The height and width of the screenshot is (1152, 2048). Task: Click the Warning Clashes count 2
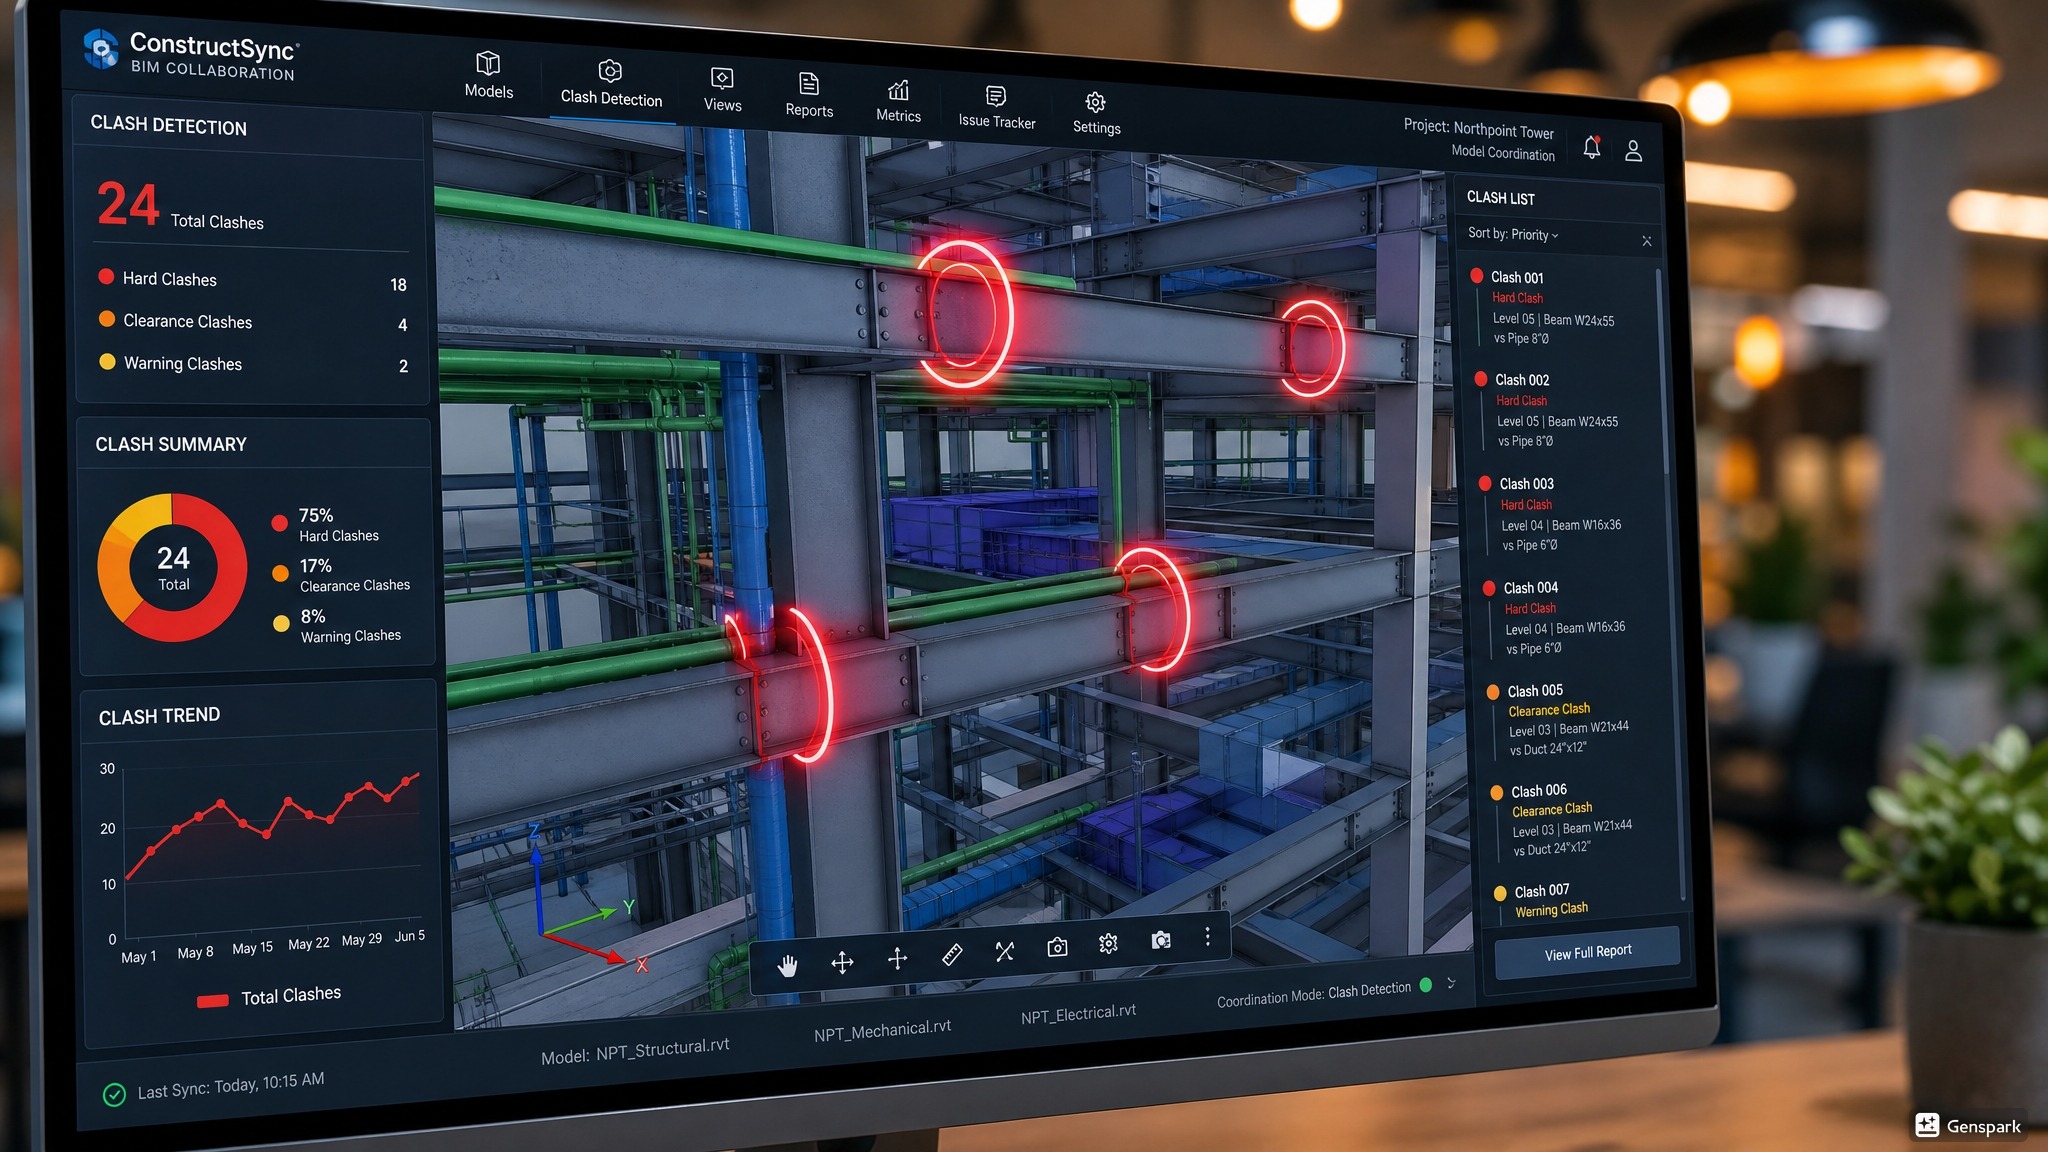pyautogui.click(x=403, y=366)
